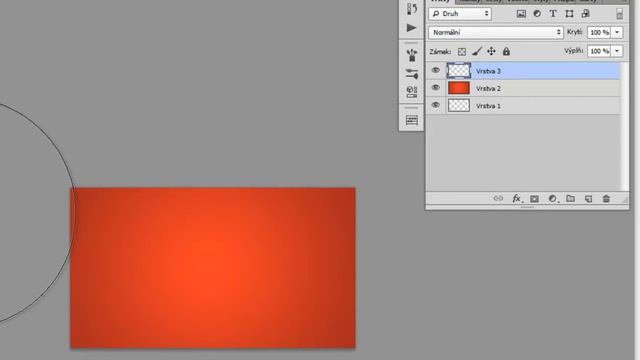Filter layers by type layers icon

pyautogui.click(x=553, y=13)
